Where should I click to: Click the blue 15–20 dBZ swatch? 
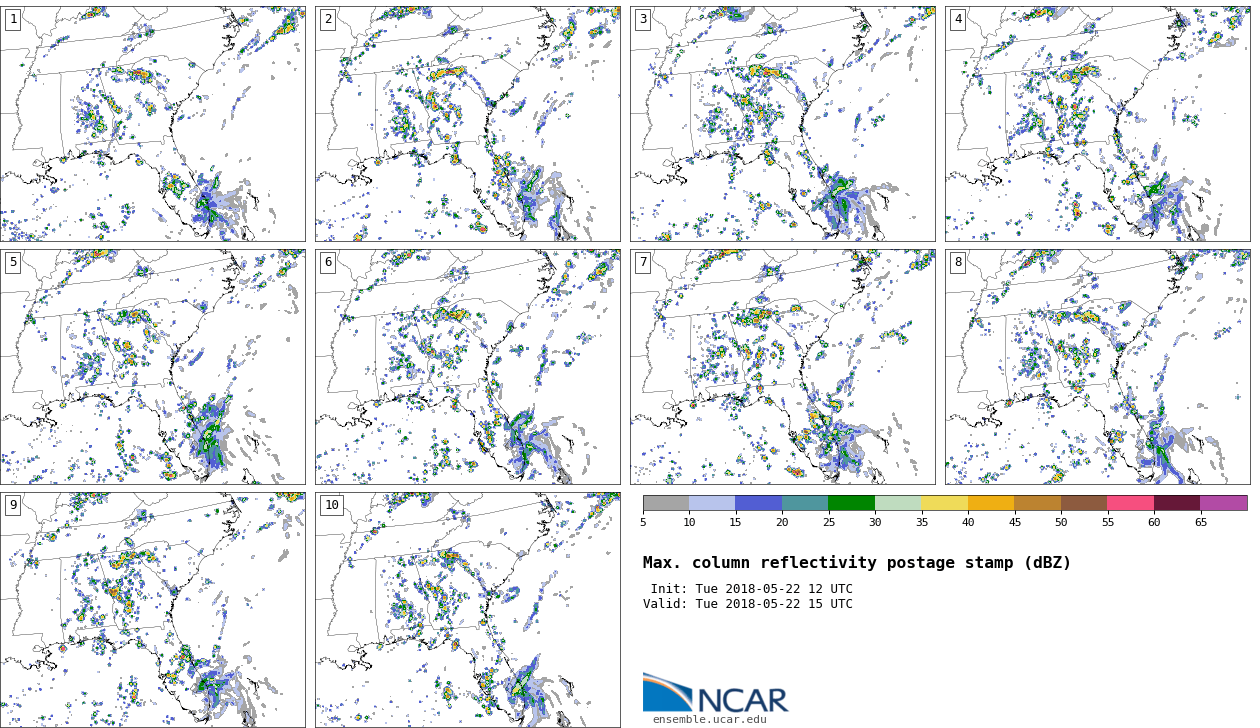coord(758,503)
